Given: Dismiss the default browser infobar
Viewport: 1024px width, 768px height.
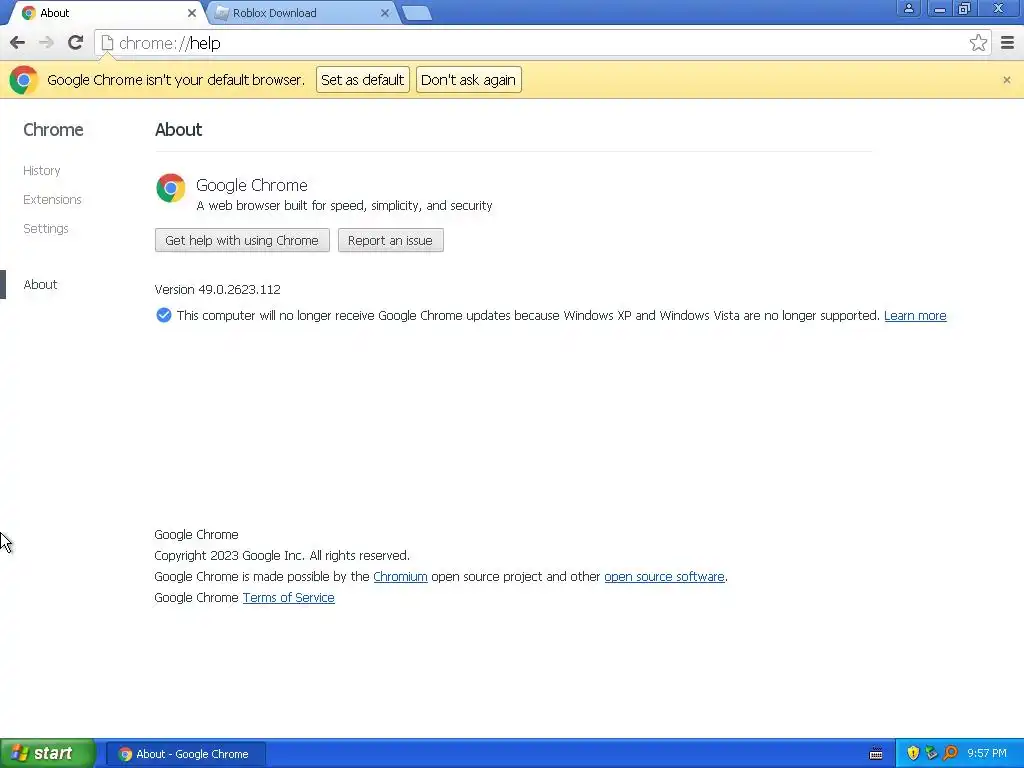Looking at the screenshot, I should pos(1007,80).
